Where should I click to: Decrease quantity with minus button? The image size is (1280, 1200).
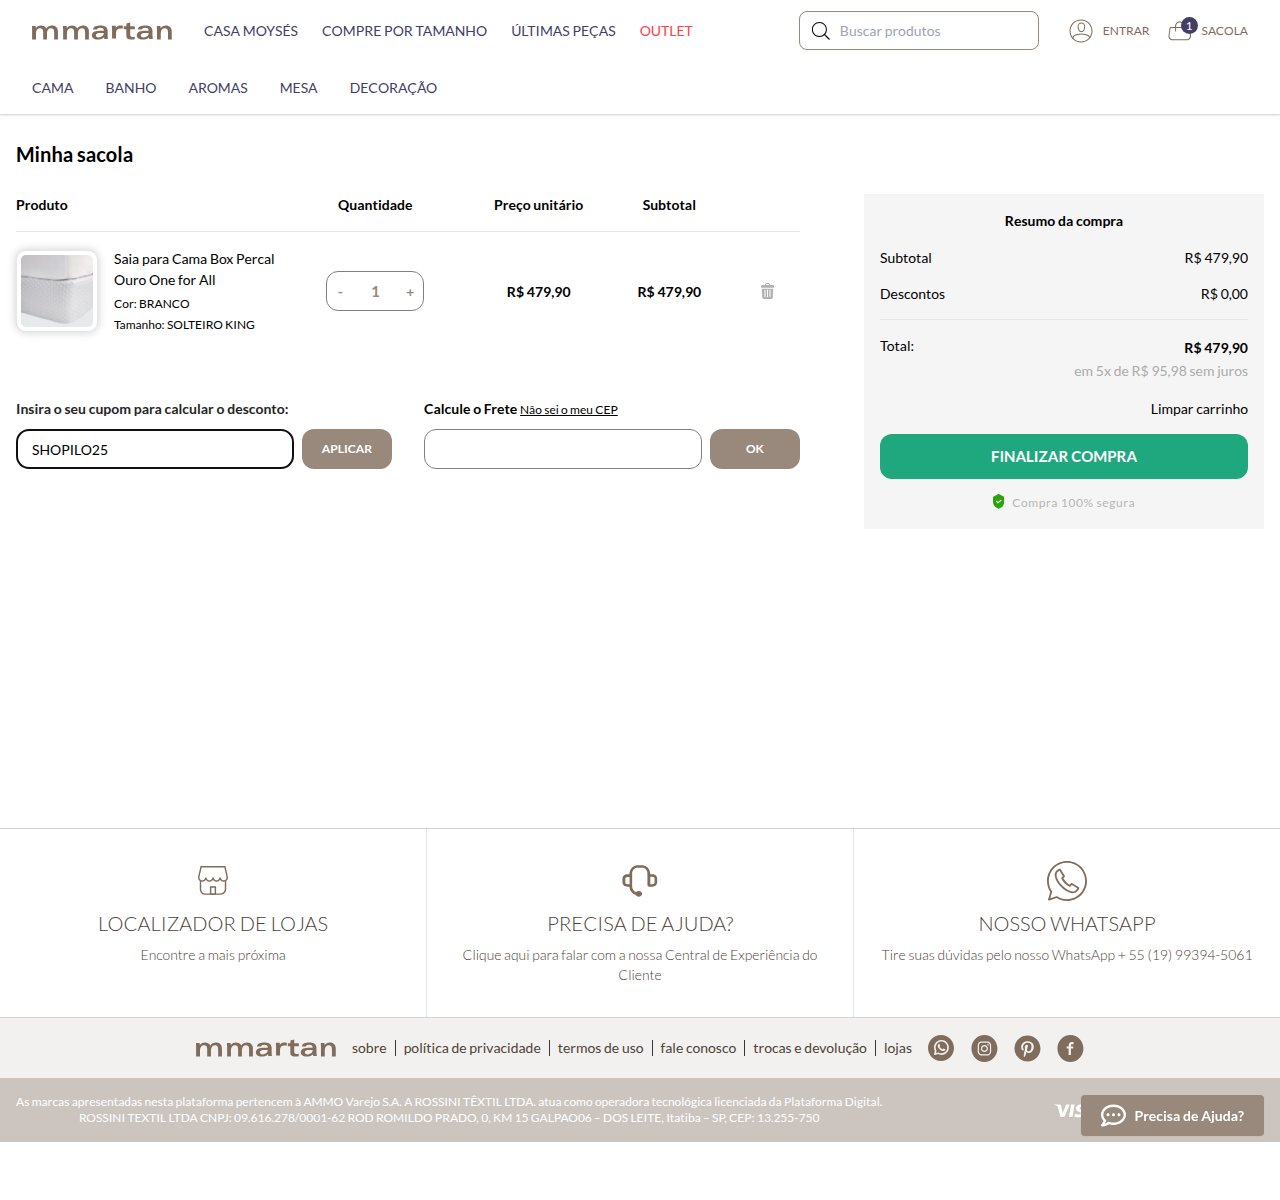(340, 292)
